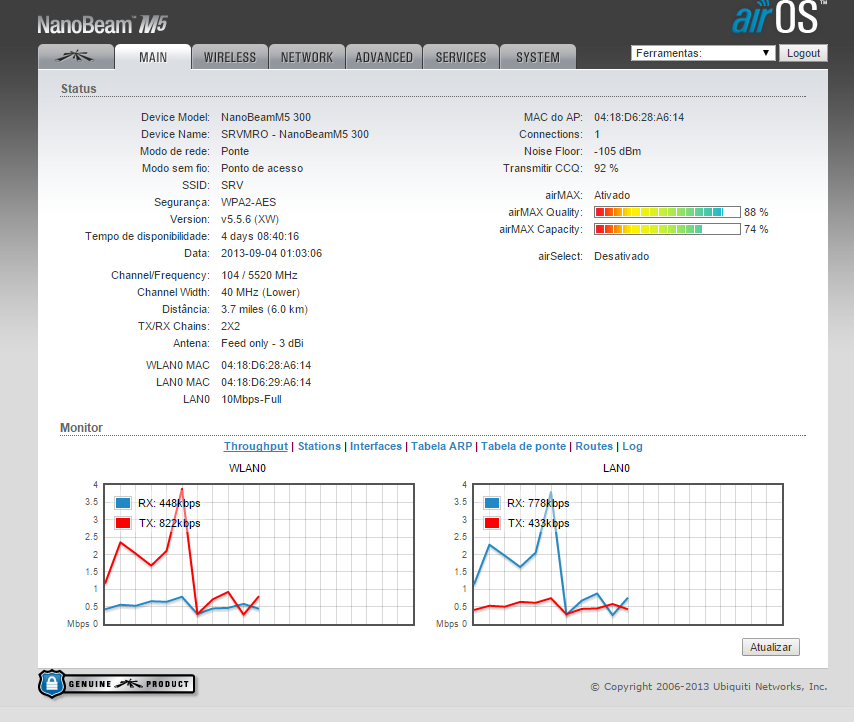
Task: Click LAN0 TX red legend swatch
Action: point(492,523)
